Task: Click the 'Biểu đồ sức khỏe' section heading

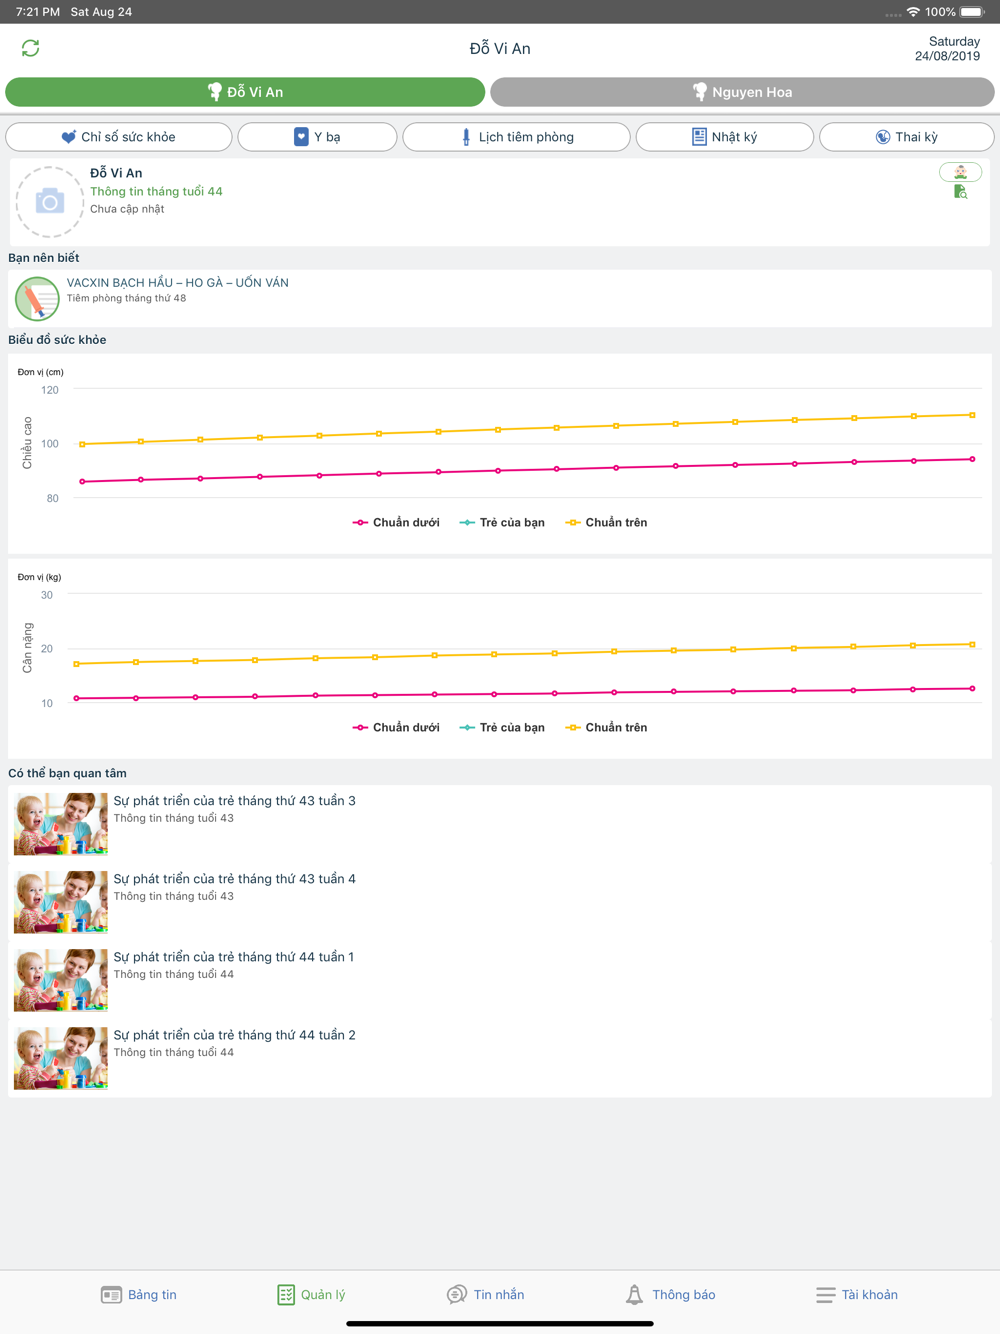Action: click(57, 340)
